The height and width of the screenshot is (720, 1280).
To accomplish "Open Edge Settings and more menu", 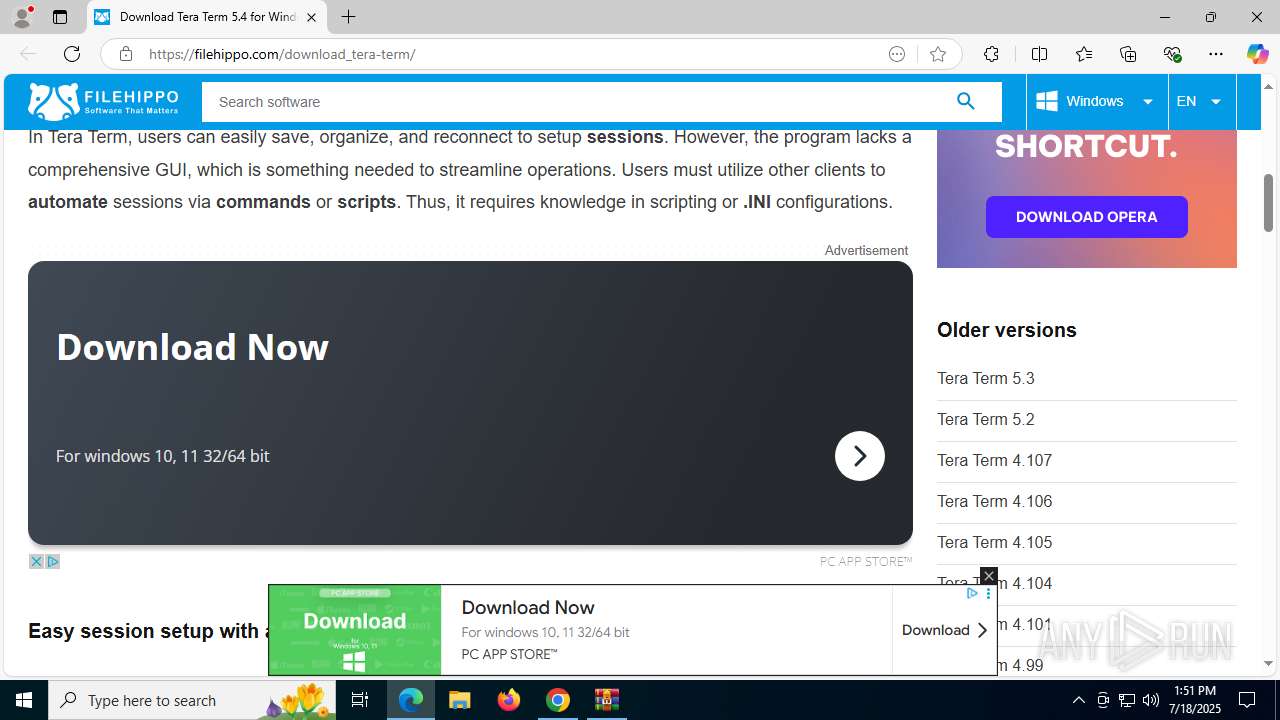I will pyautogui.click(x=1216, y=54).
